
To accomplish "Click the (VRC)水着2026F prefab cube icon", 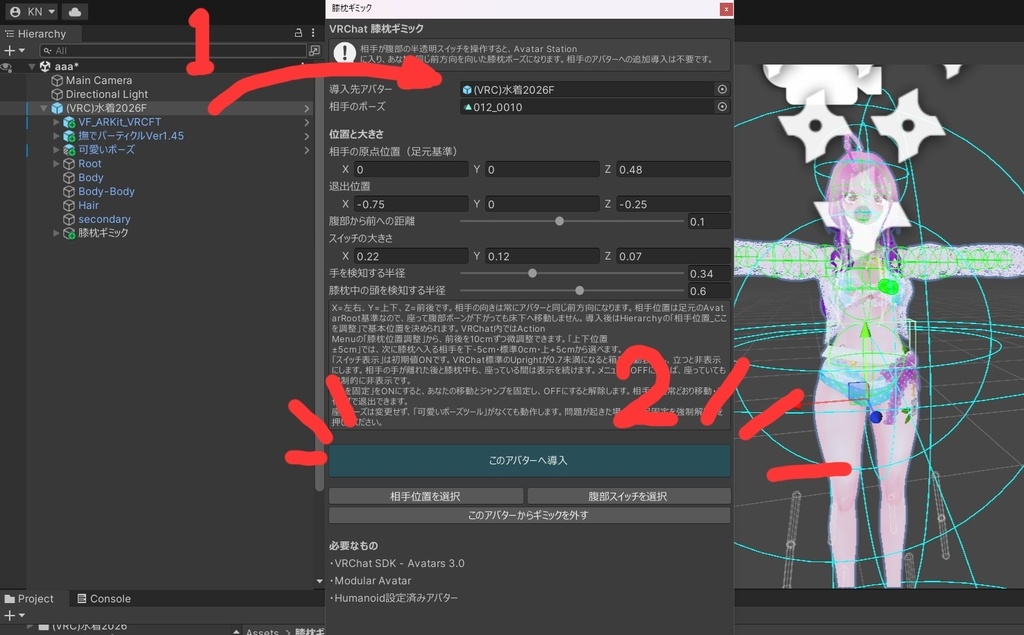I will pyautogui.click(x=57, y=108).
